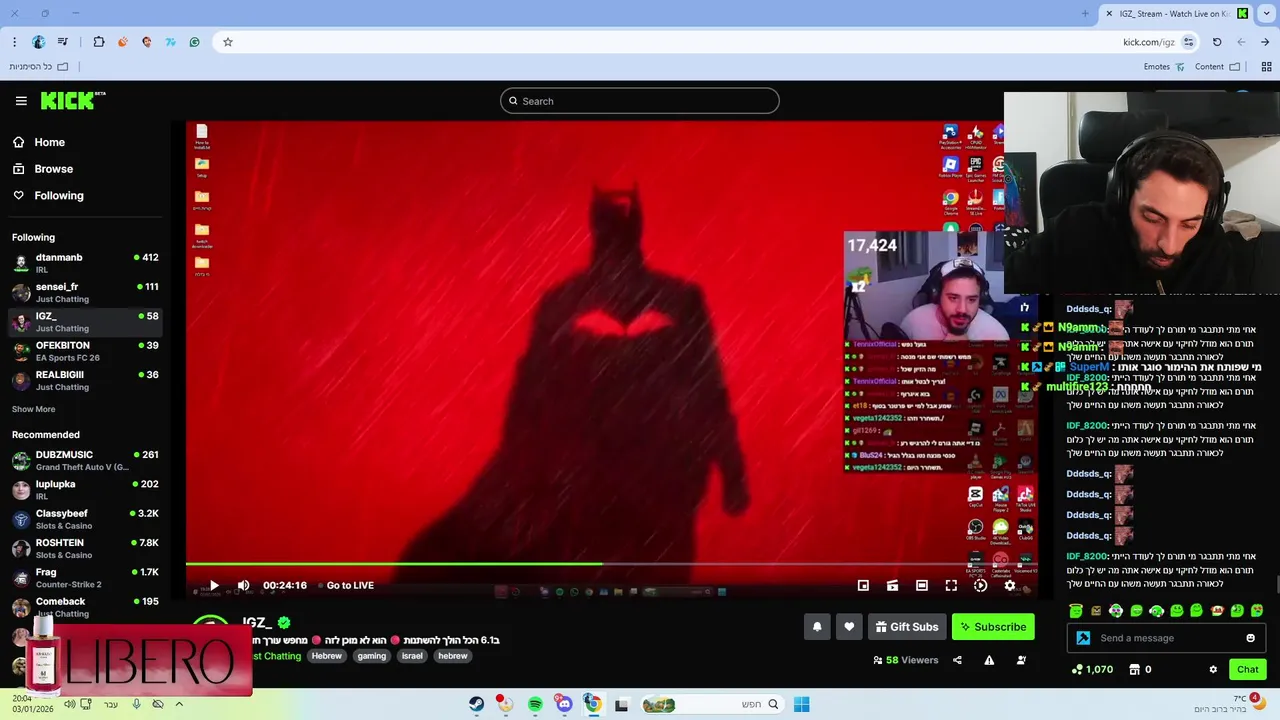Click the Hebrew tag chip
Screen dimensions: 1280x720
click(x=326, y=656)
